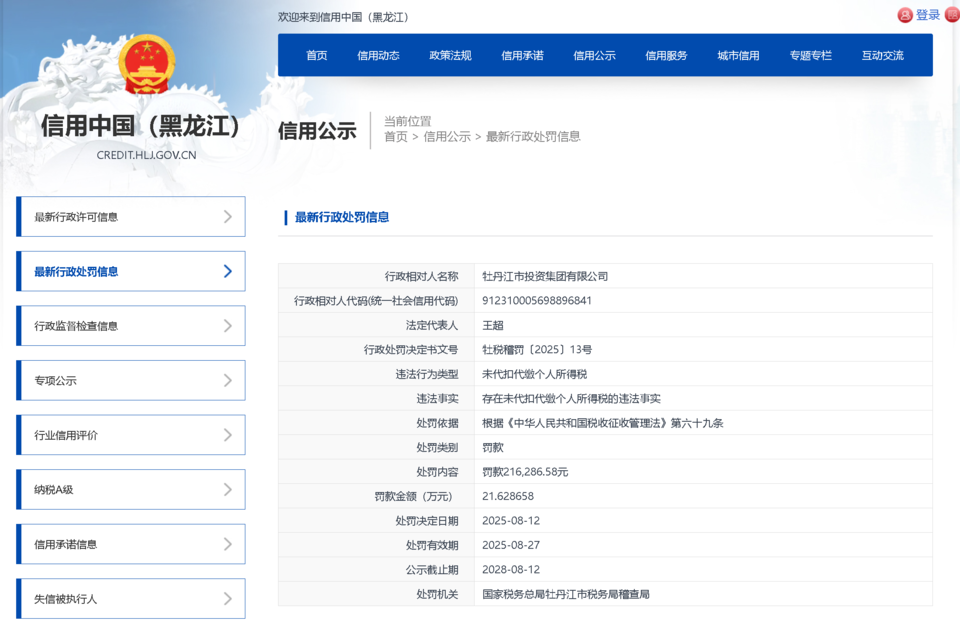Open the 互动交流 navigation item
Screen dimensions: 960x620
pos(882,56)
